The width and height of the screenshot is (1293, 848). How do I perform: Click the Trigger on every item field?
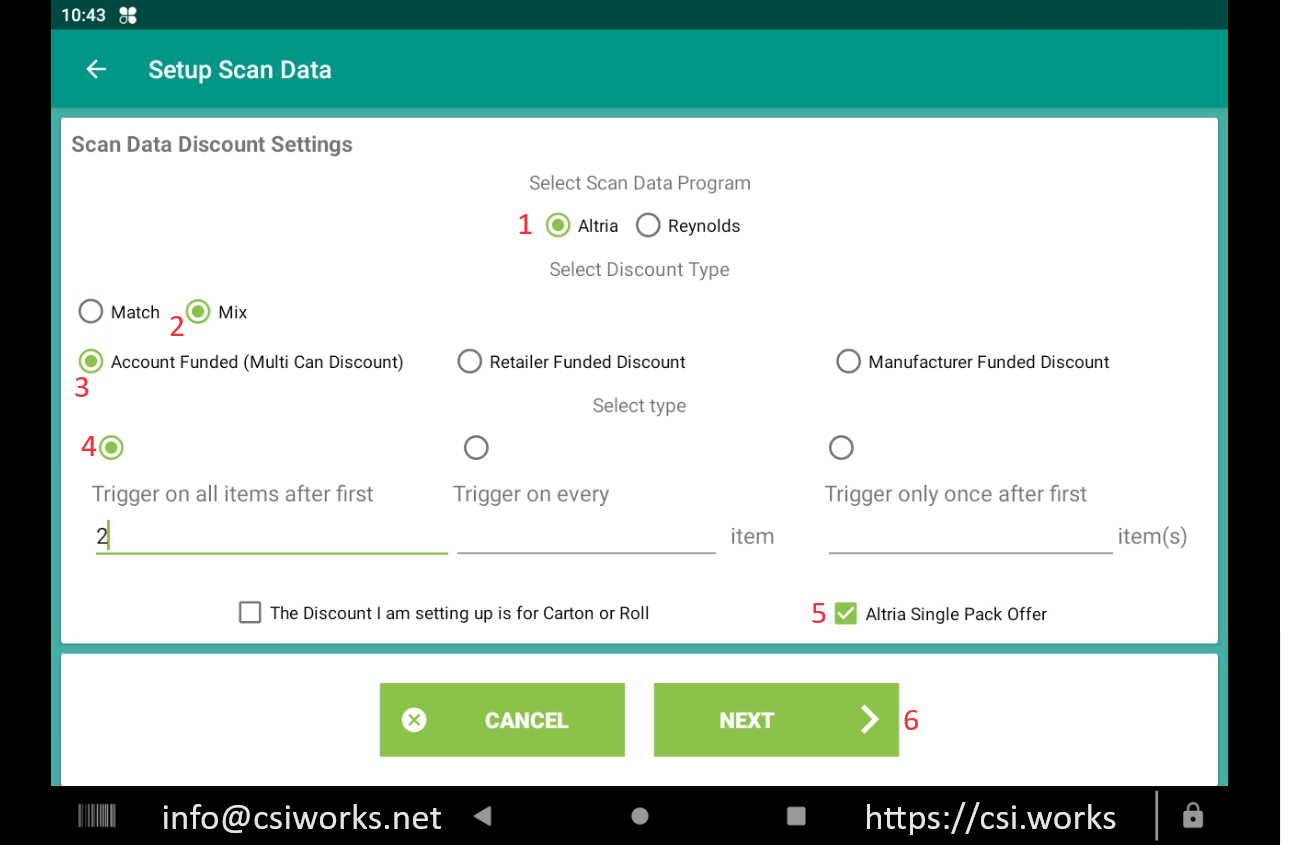click(x=586, y=536)
